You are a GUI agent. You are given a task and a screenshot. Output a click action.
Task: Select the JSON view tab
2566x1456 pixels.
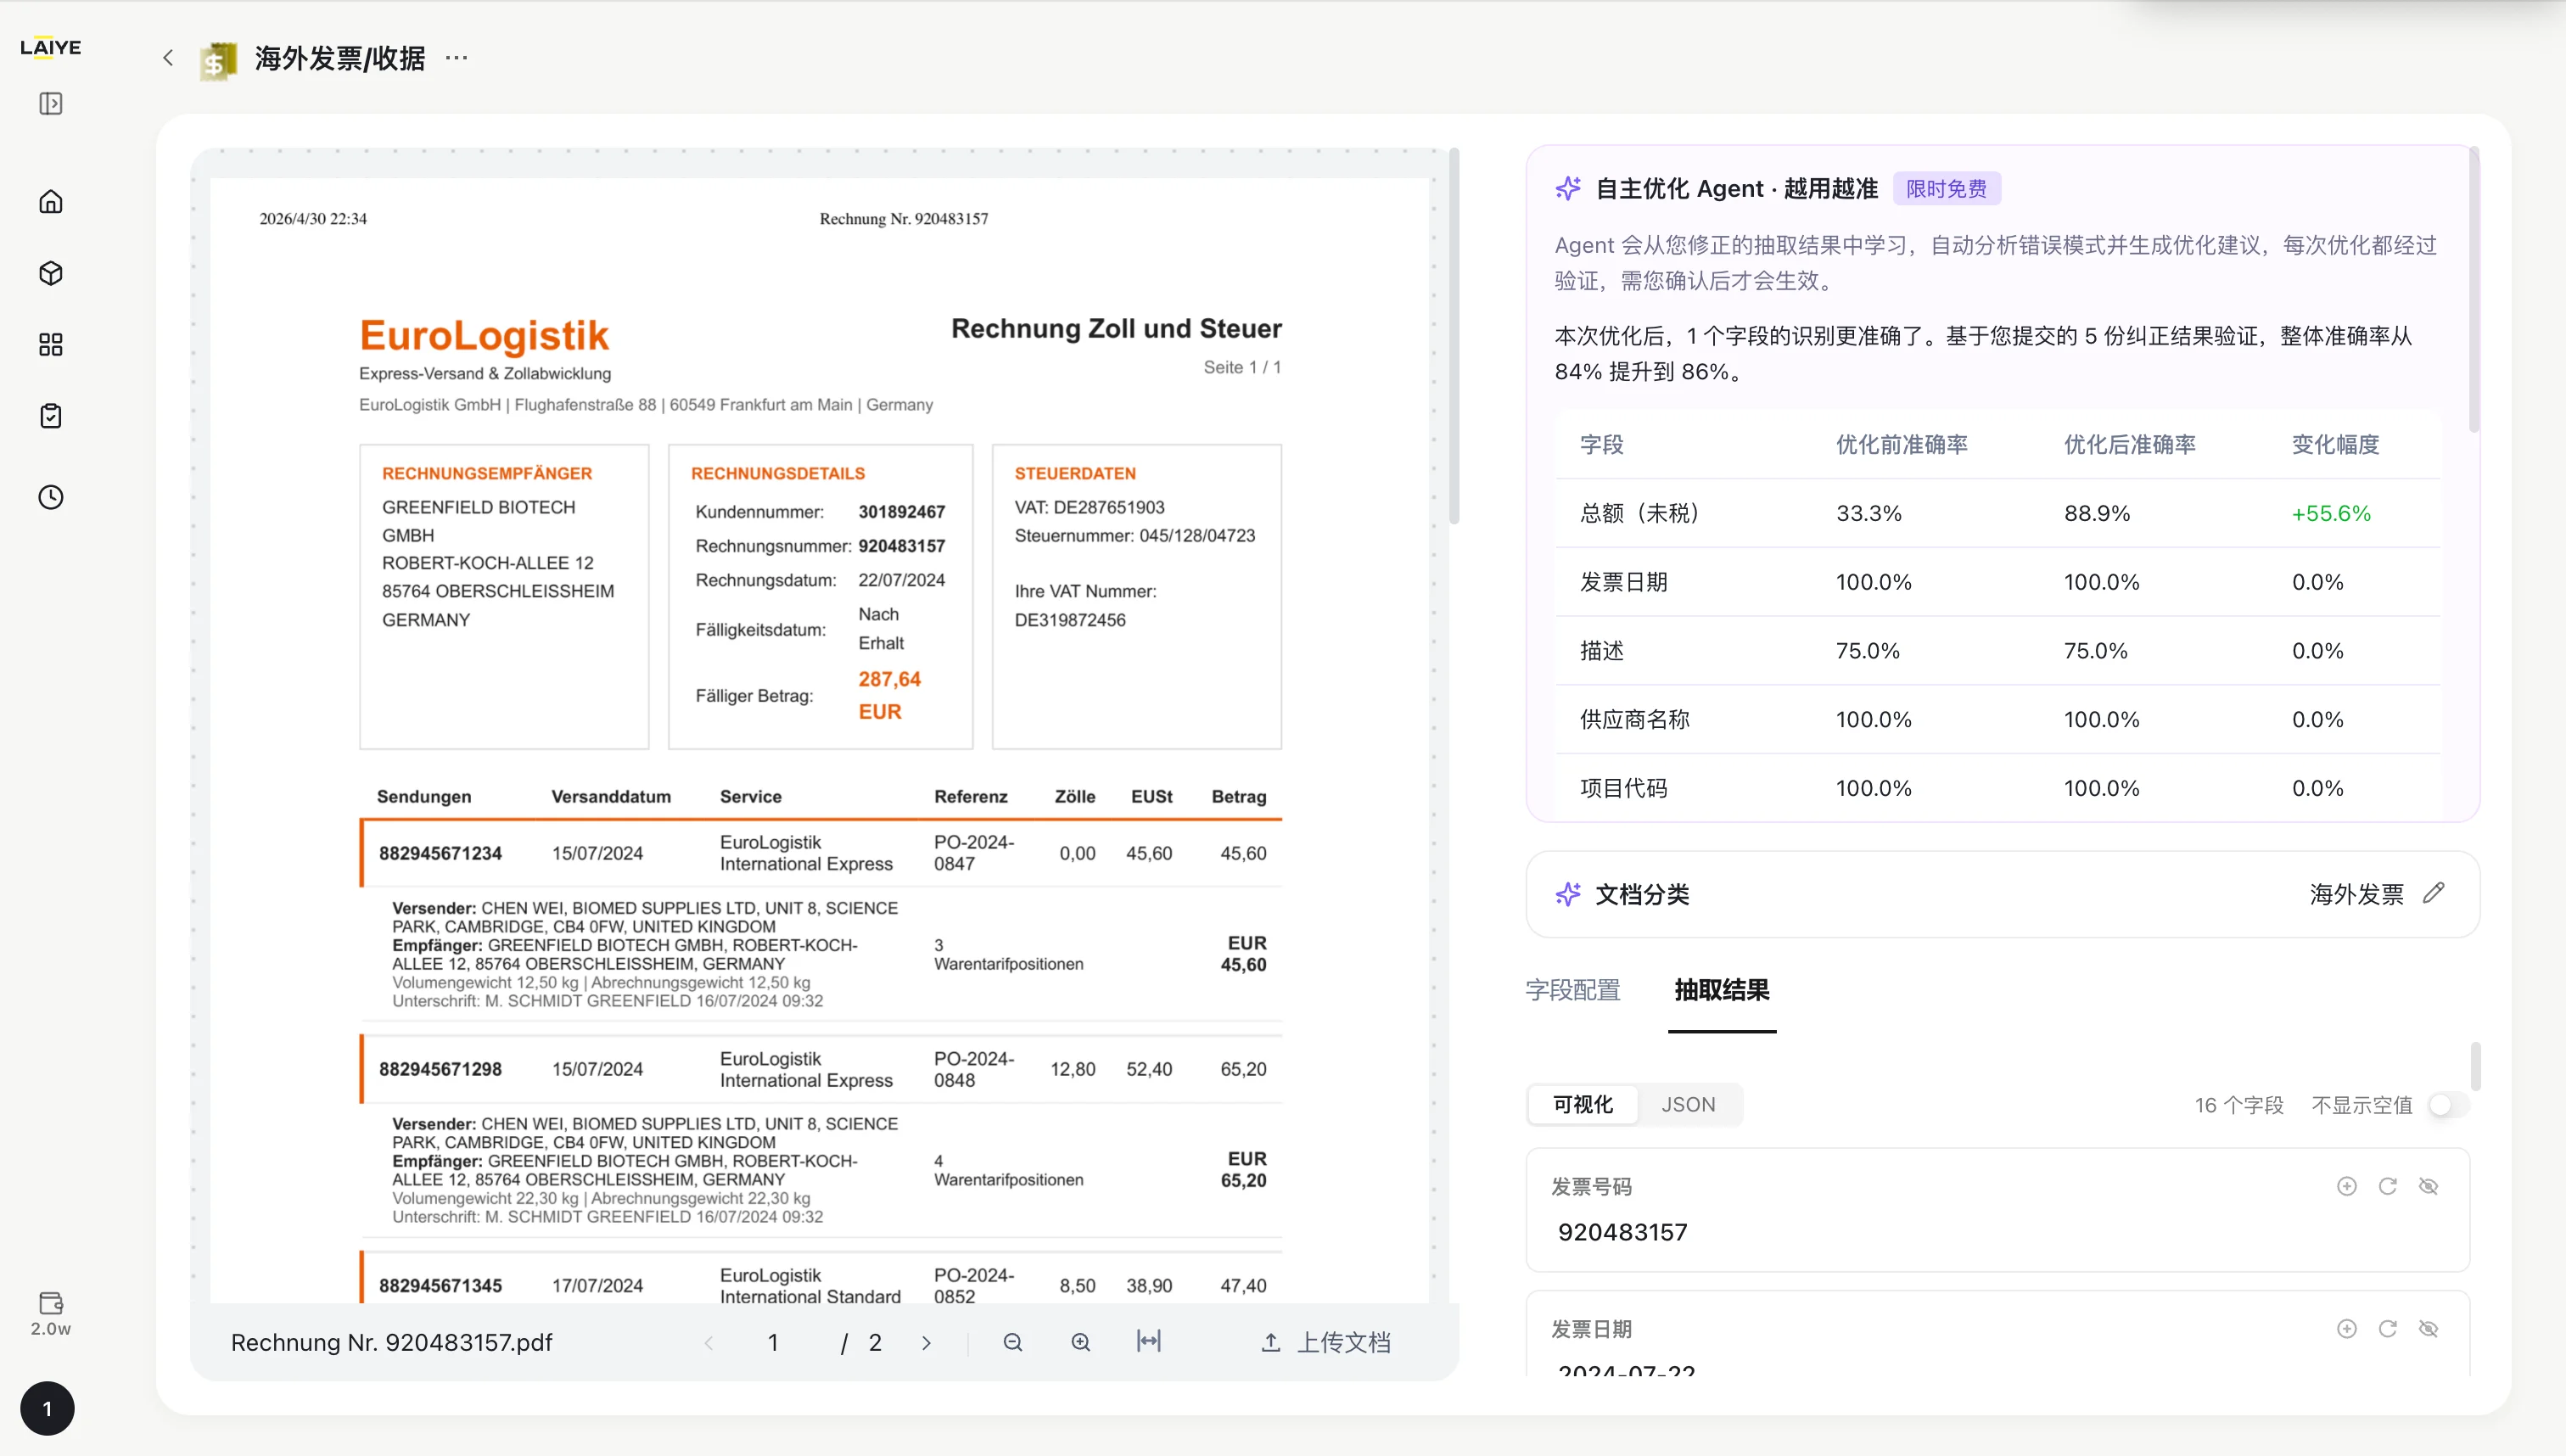pos(1688,1104)
